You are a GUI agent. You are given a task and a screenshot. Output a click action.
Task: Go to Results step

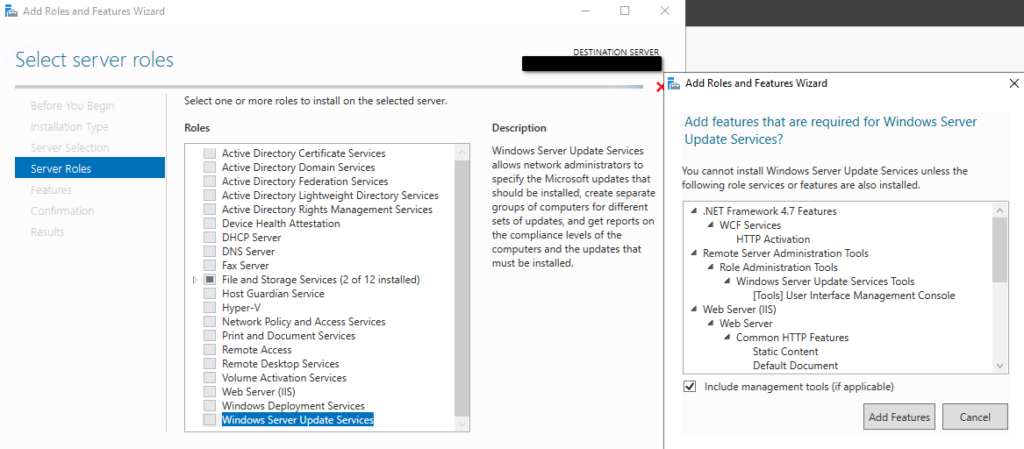tap(47, 232)
